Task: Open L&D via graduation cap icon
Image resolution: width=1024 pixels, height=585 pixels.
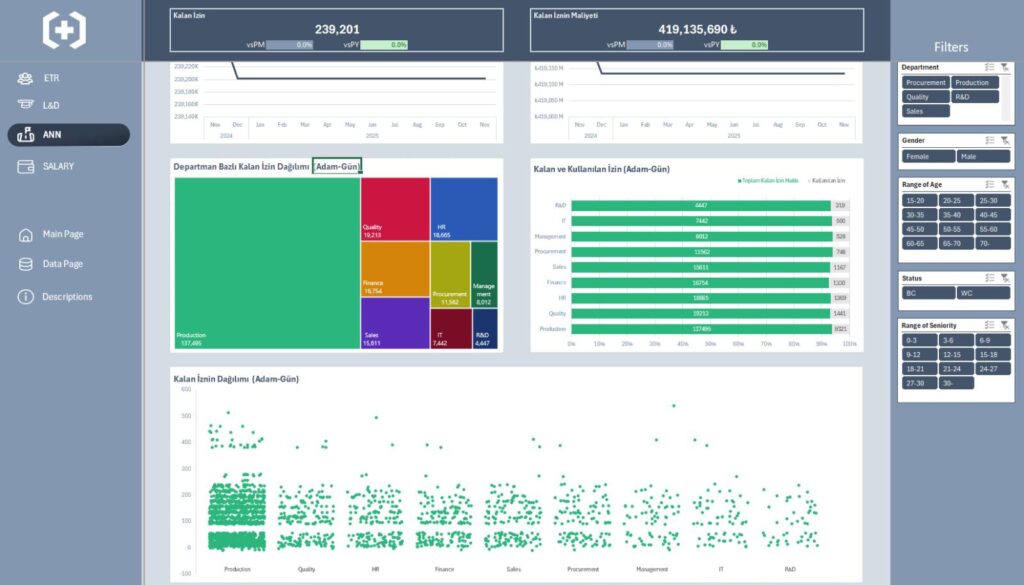Action: [x=25, y=105]
